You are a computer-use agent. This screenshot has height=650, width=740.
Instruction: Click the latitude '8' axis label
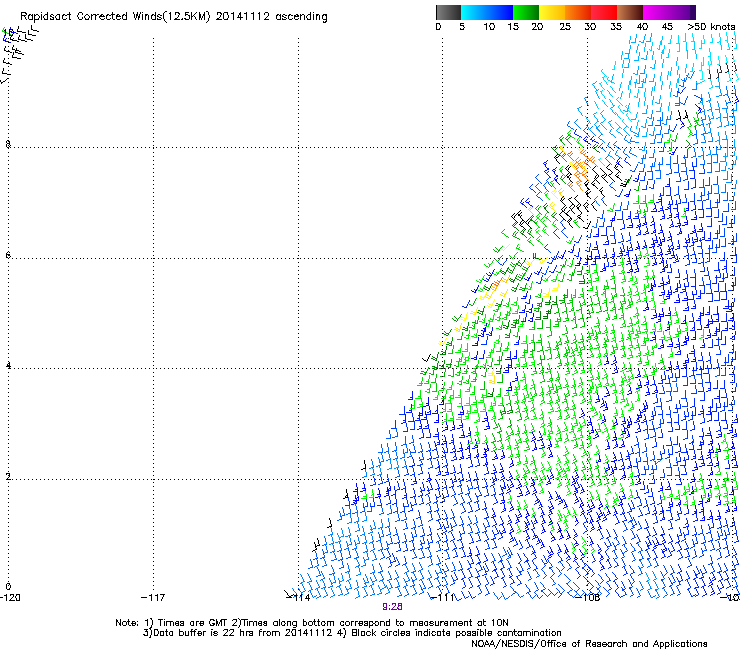tap(8, 144)
